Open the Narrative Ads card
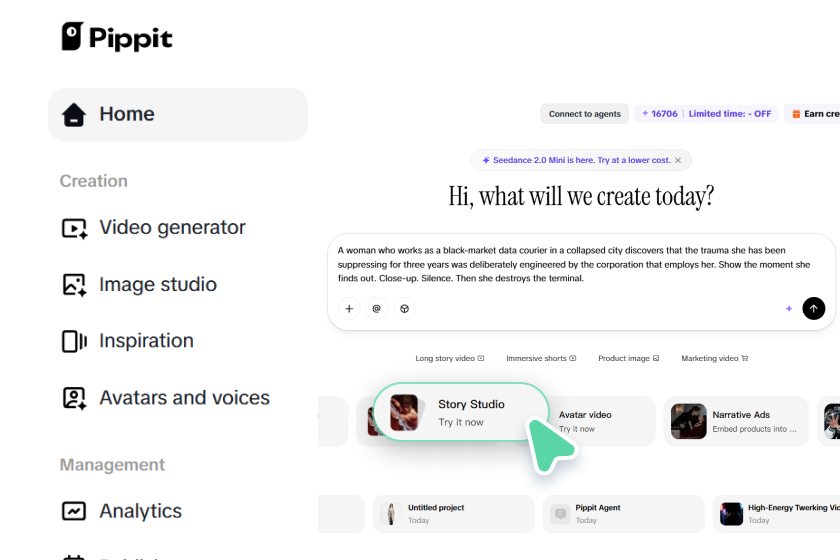The image size is (840, 560). click(x=736, y=421)
